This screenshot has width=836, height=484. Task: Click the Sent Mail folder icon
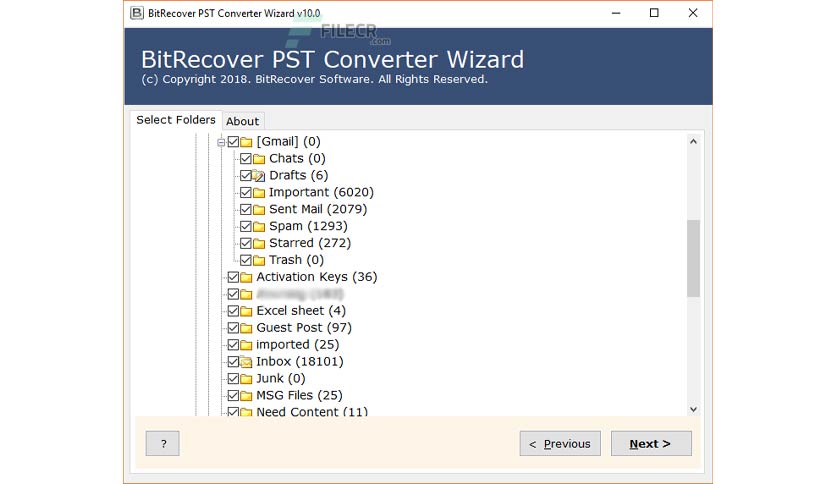(259, 209)
